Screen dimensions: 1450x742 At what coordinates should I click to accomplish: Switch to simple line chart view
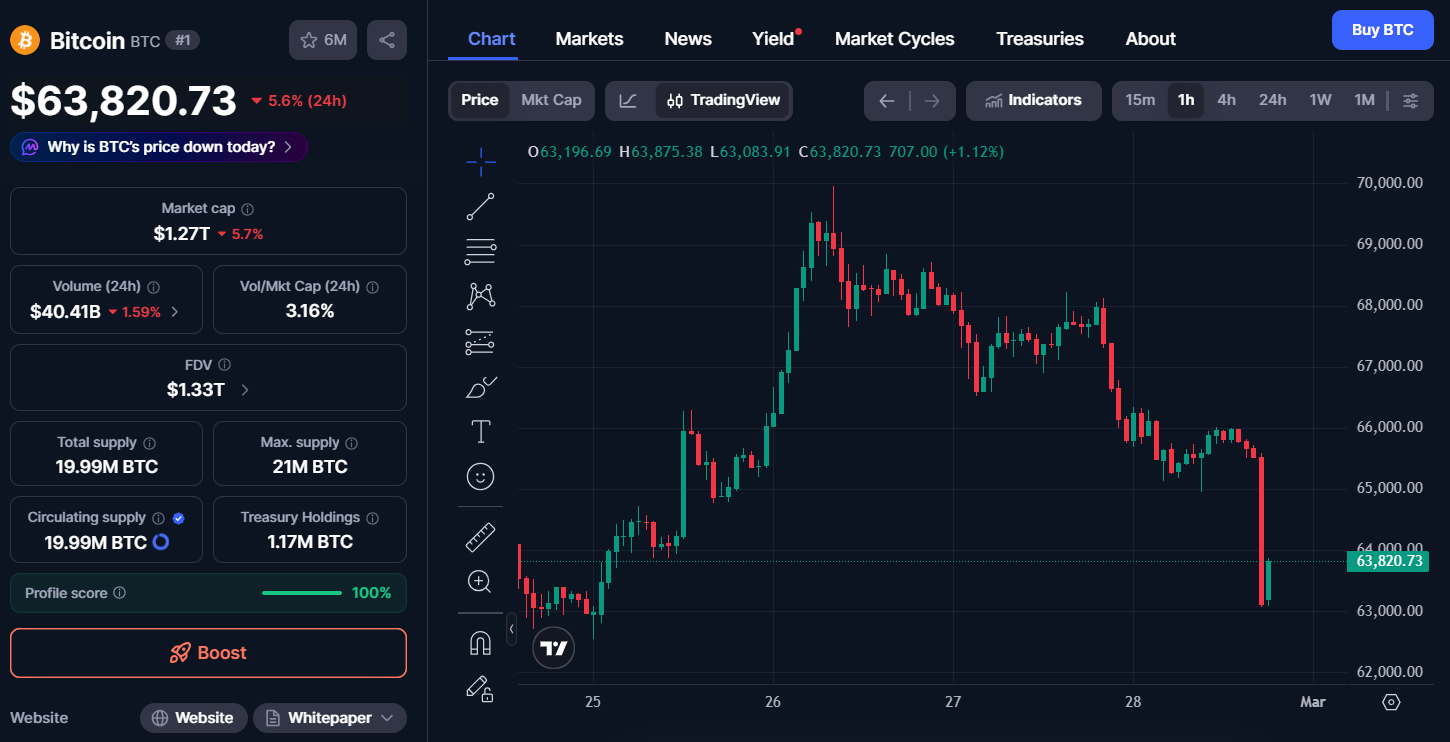coord(628,100)
